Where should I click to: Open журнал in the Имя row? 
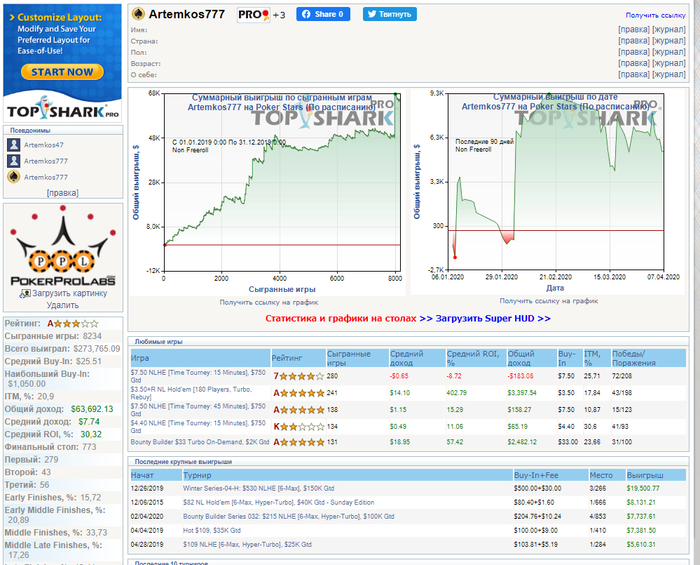click(669, 29)
